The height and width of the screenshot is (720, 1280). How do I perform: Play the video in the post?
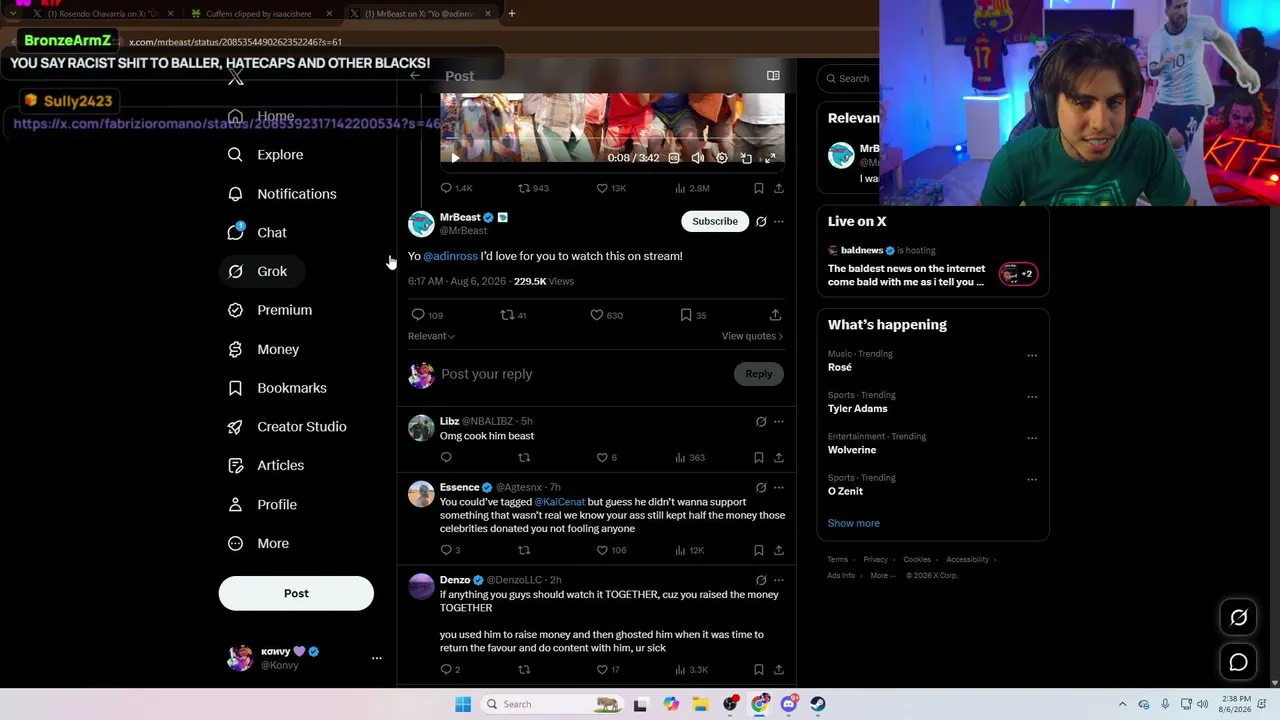(455, 158)
